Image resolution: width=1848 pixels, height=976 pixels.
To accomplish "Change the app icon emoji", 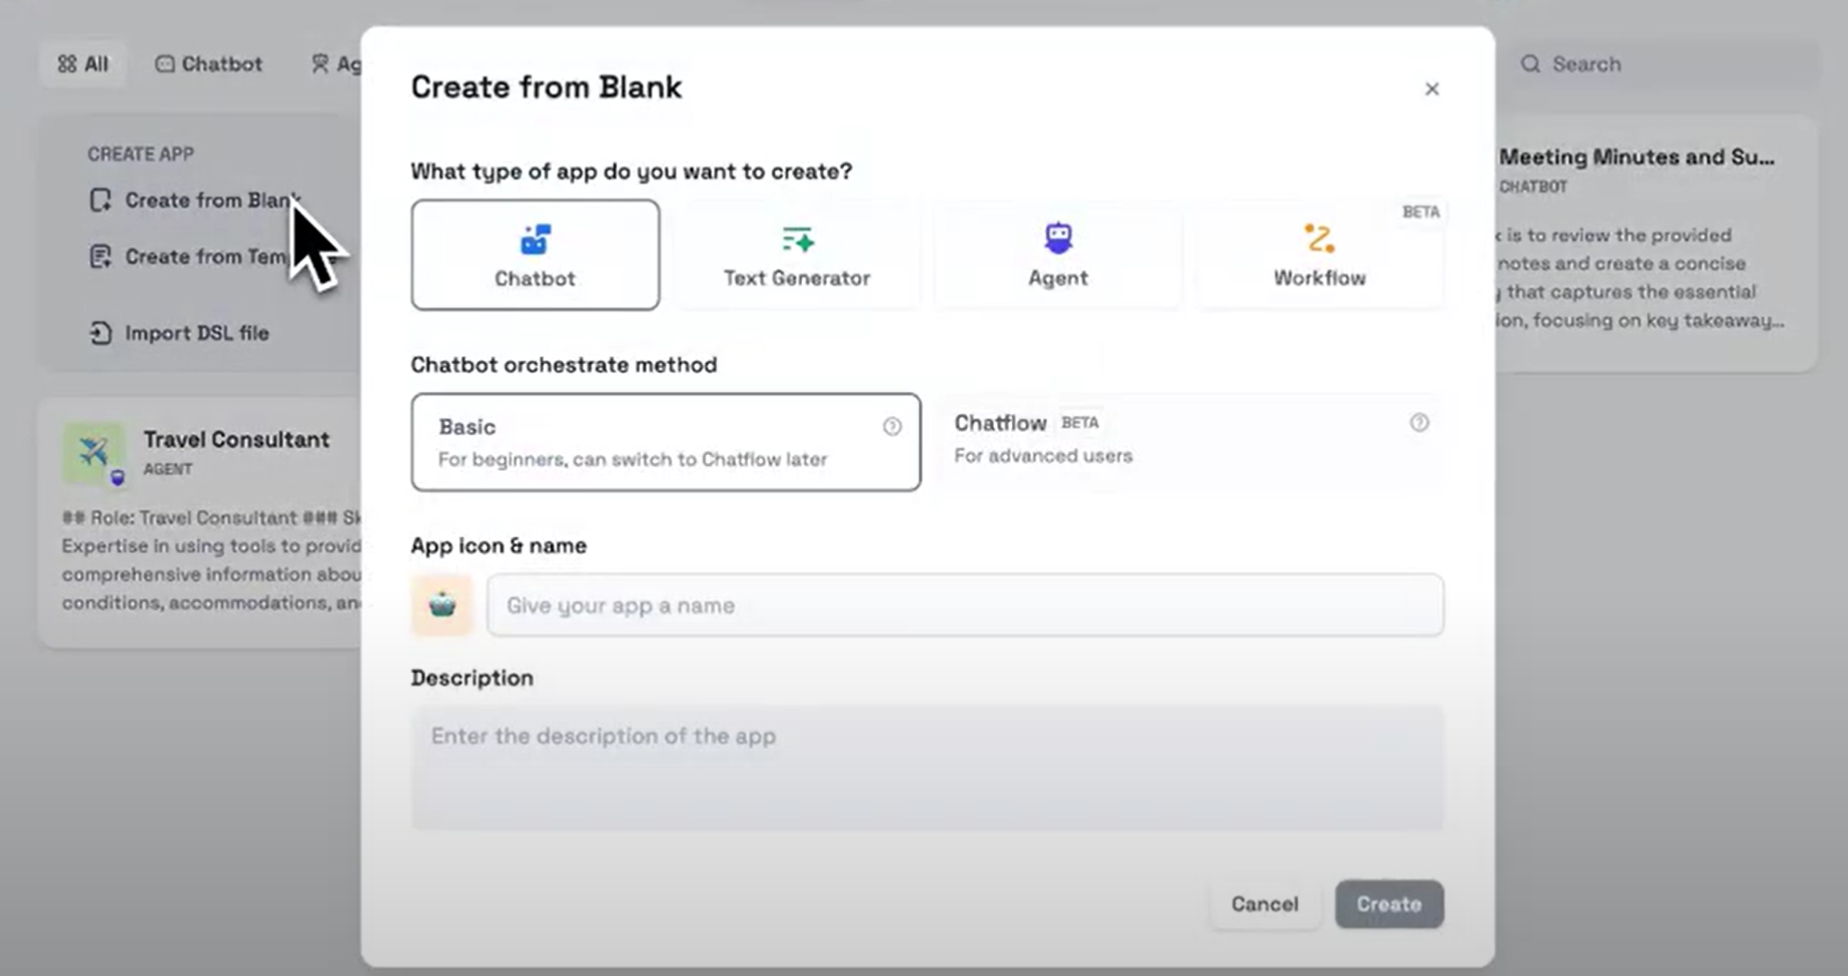I will coord(442,605).
